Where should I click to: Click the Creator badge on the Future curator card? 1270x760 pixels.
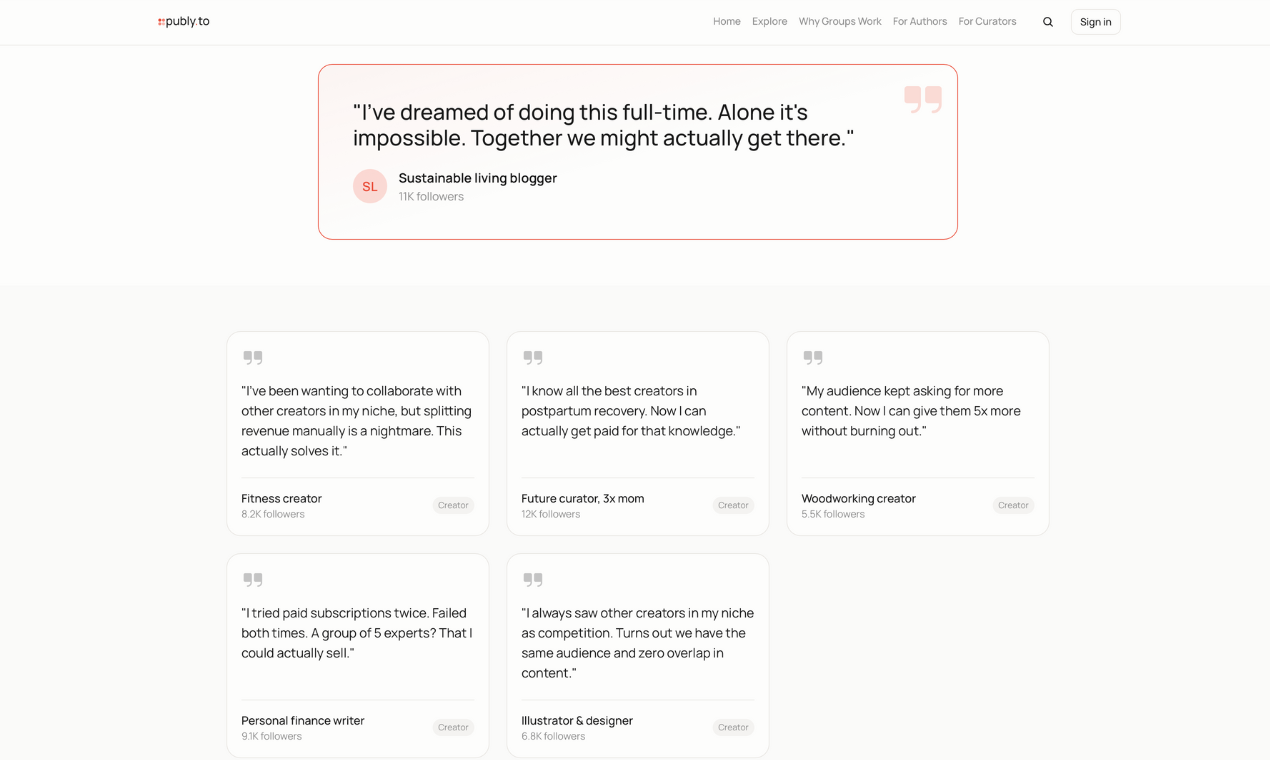733,505
